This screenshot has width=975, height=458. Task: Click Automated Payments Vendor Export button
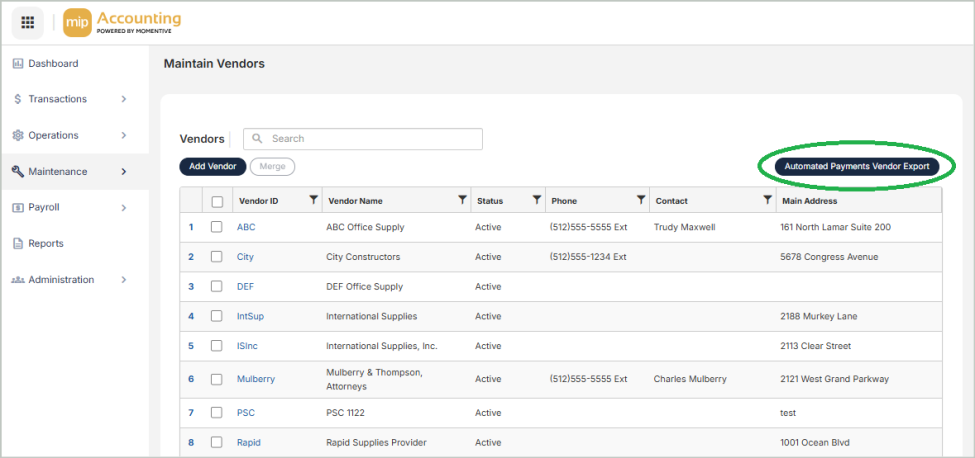pyautogui.click(x=856, y=167)
